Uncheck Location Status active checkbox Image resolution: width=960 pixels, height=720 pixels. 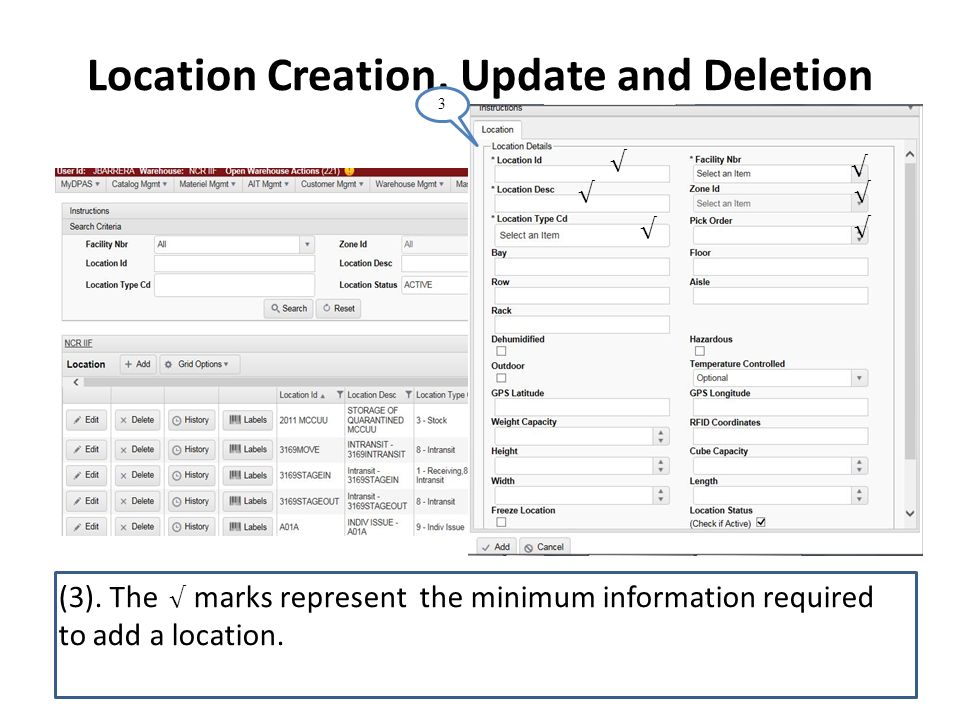761,522
